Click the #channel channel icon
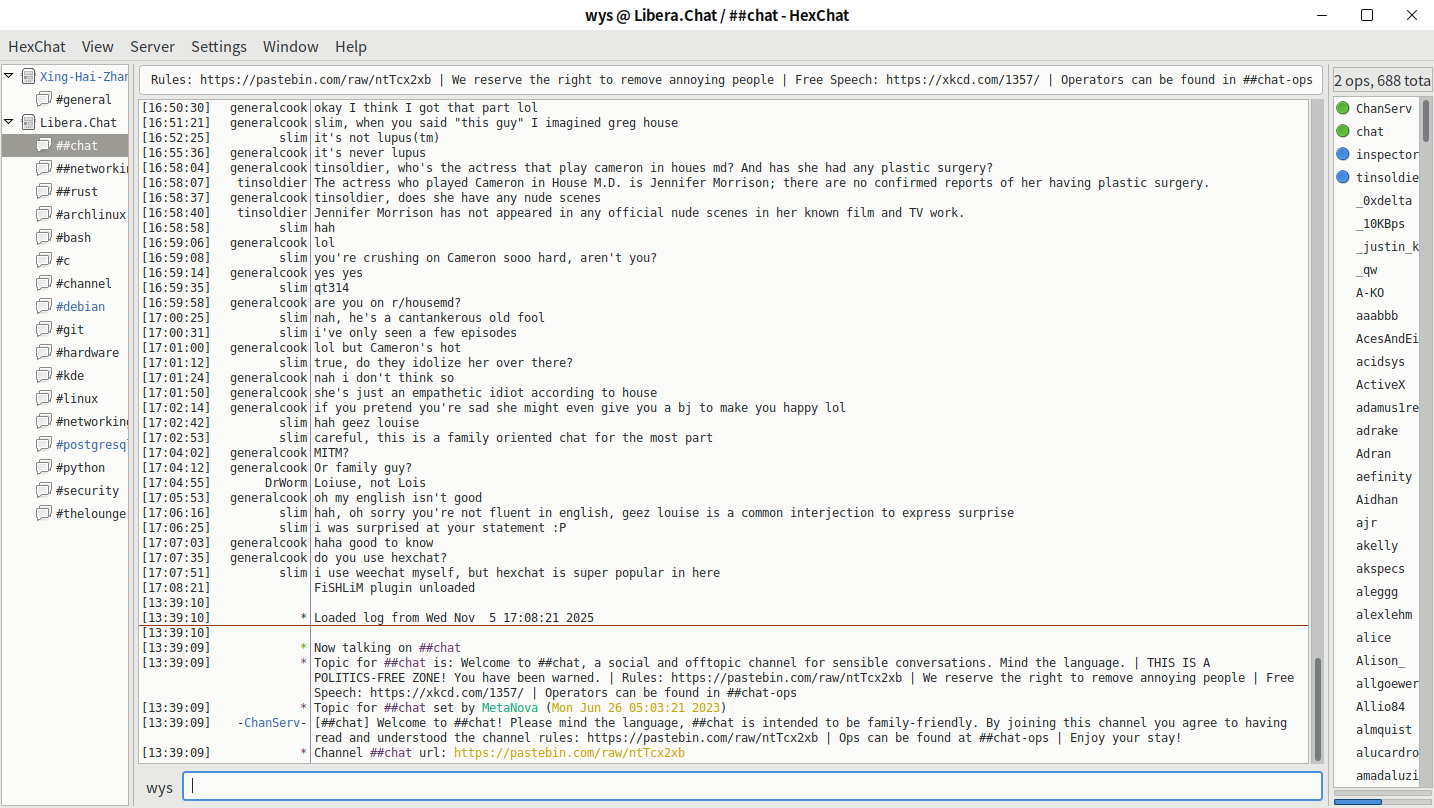1434x808 pixels. pos(44,283)
